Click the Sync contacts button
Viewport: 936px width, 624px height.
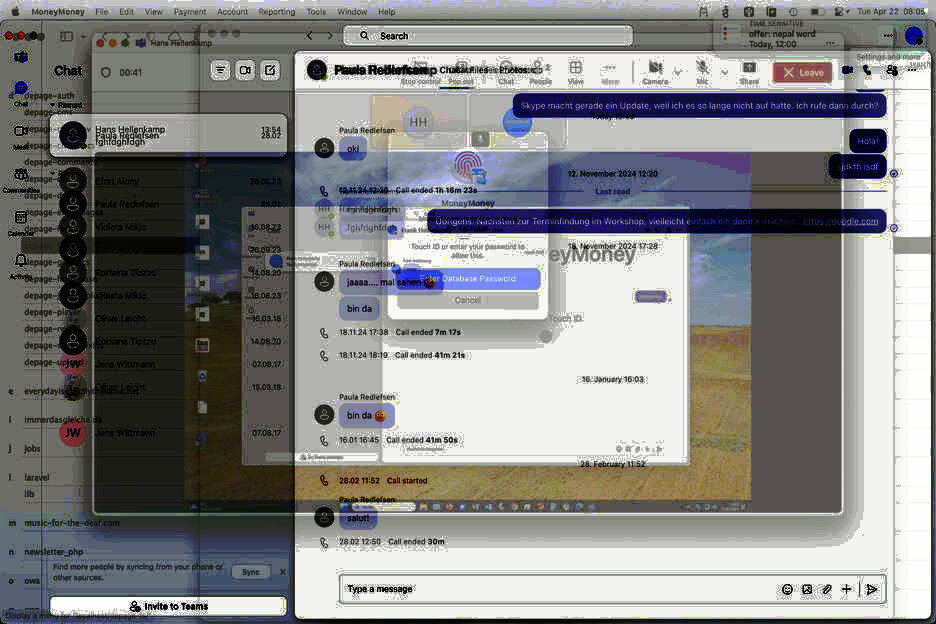[251, 572]
